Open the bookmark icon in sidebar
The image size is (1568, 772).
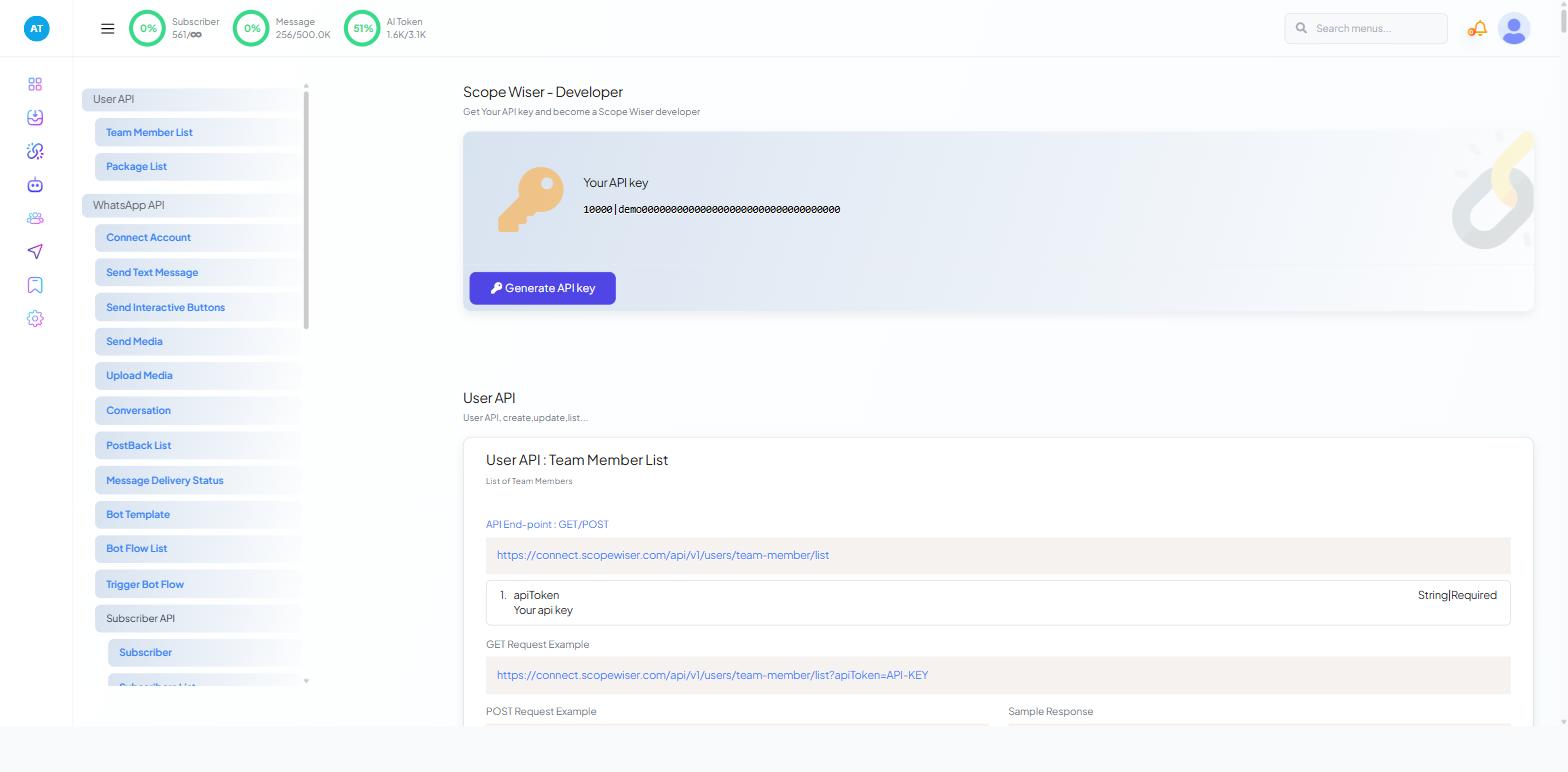coord(35,285)
